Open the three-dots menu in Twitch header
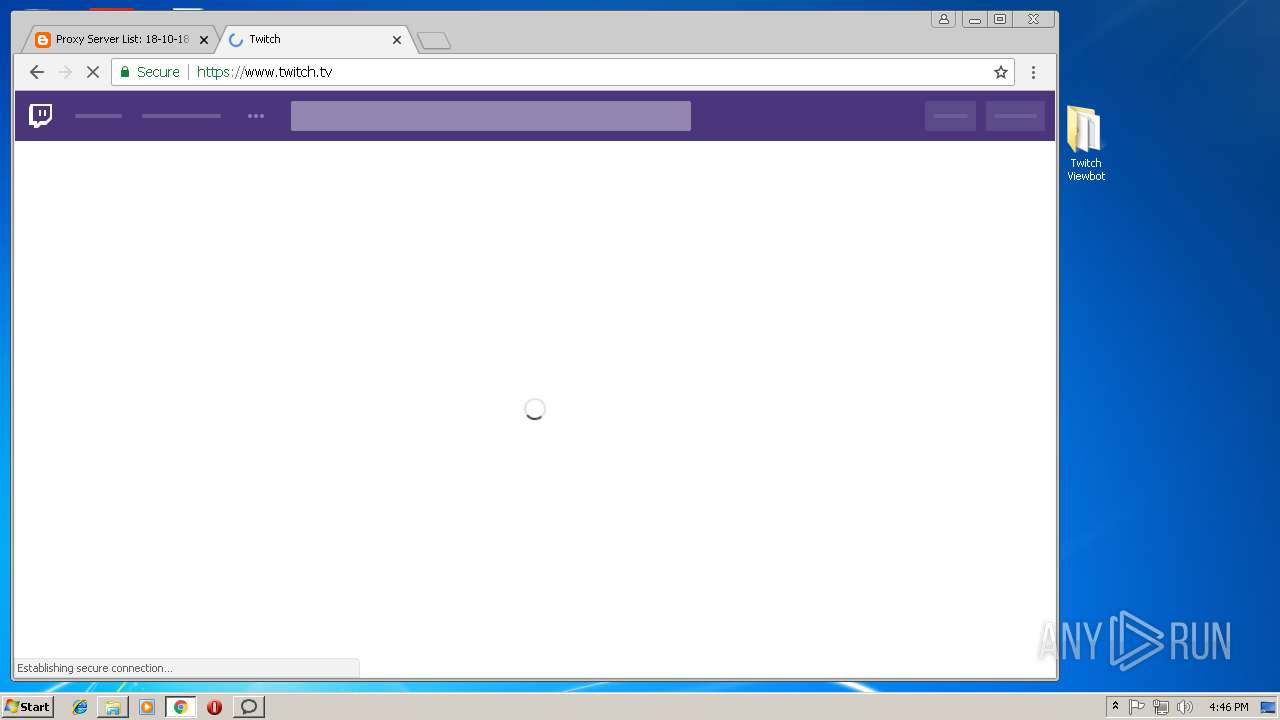Viewport: 1280px width, 720px height. pos(256,116)
